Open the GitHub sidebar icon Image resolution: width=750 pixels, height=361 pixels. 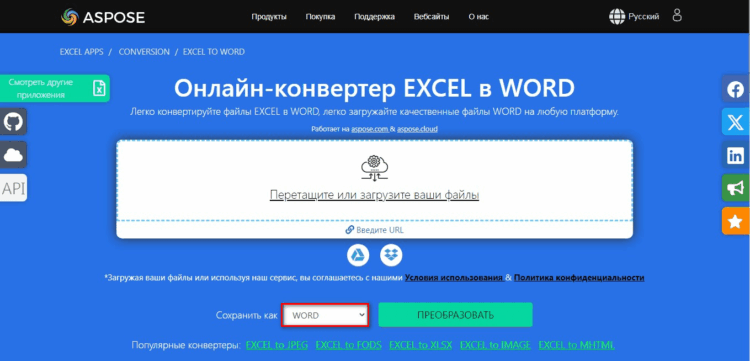pos(13,122)
